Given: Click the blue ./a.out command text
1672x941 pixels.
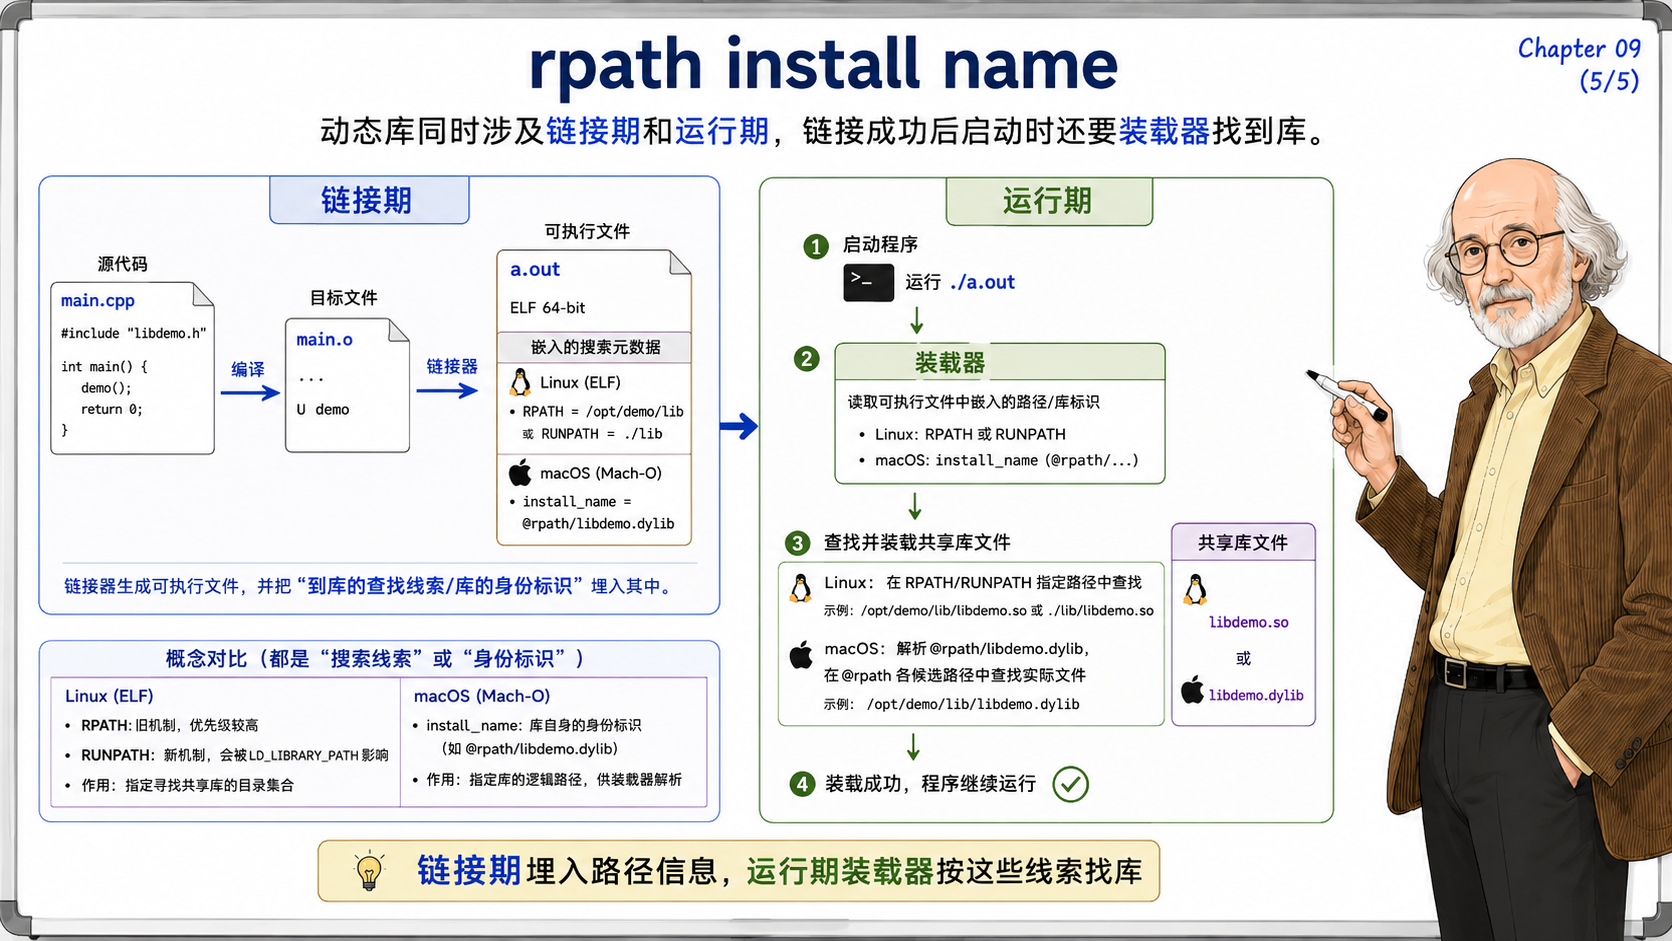Looking at the screenshot, I should pos(982,282).
